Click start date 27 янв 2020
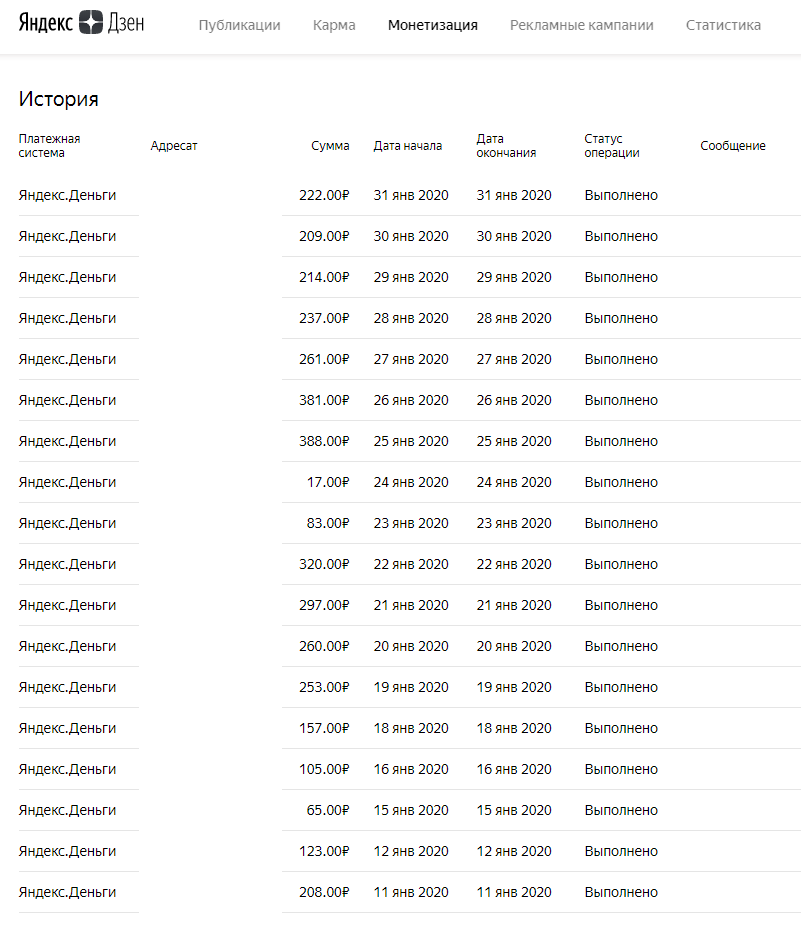The height and width of the screenshot is (945, 801). pos(411,359)
